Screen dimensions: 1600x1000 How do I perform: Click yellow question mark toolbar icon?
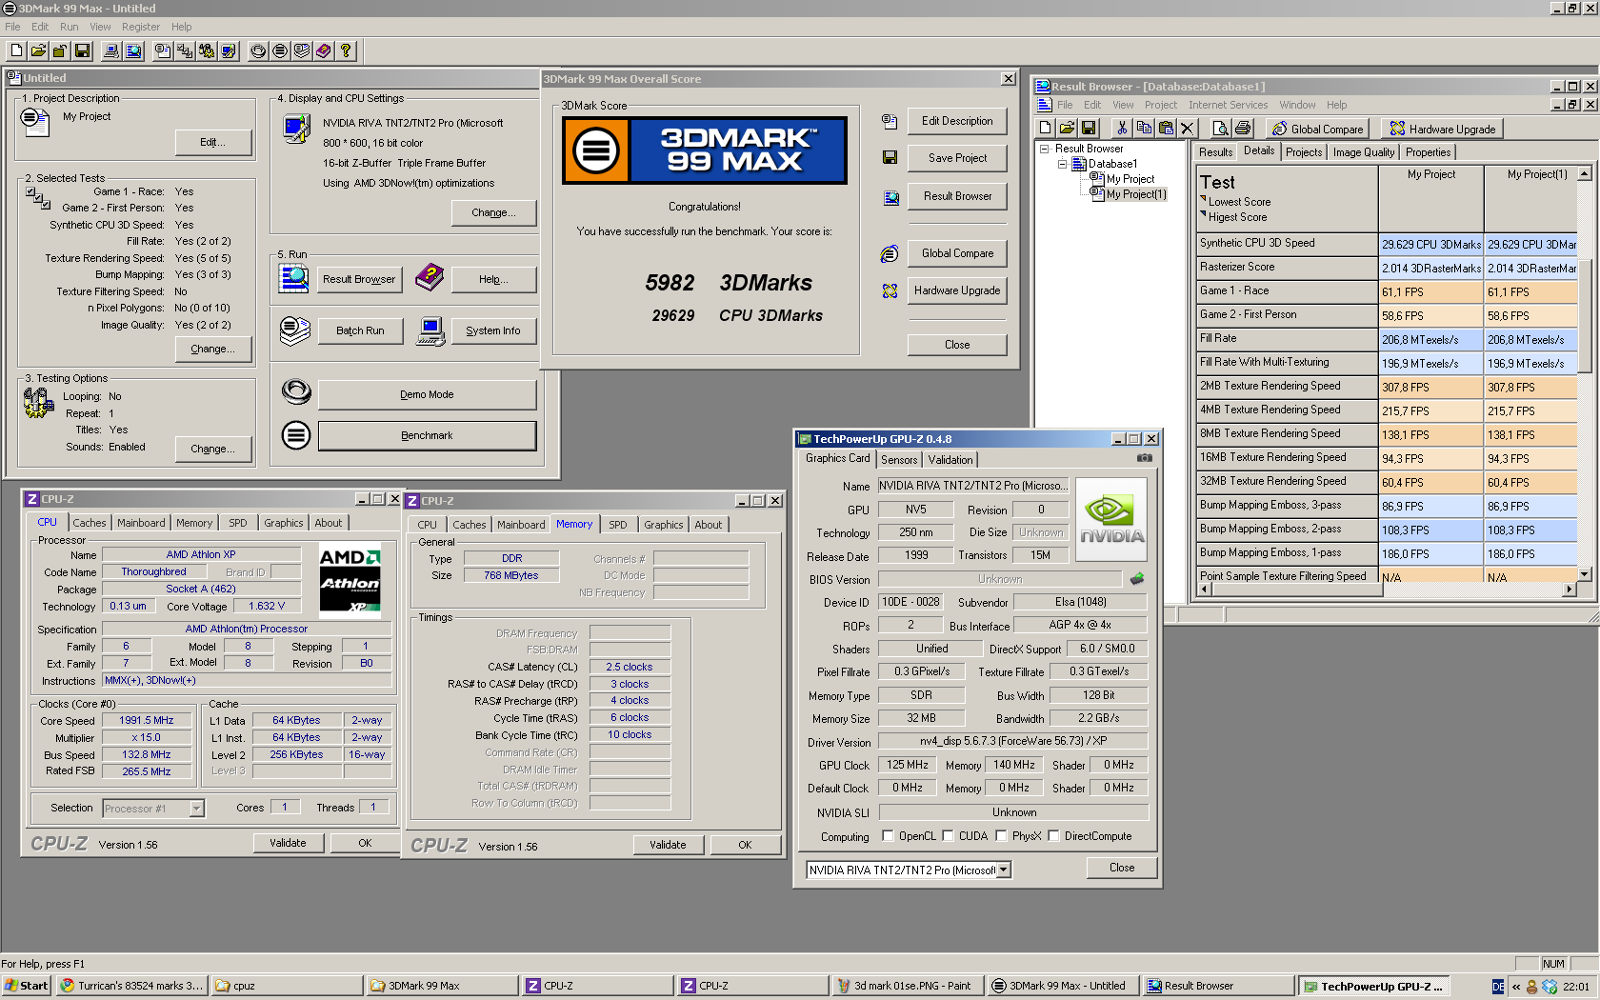pos(346,50)
